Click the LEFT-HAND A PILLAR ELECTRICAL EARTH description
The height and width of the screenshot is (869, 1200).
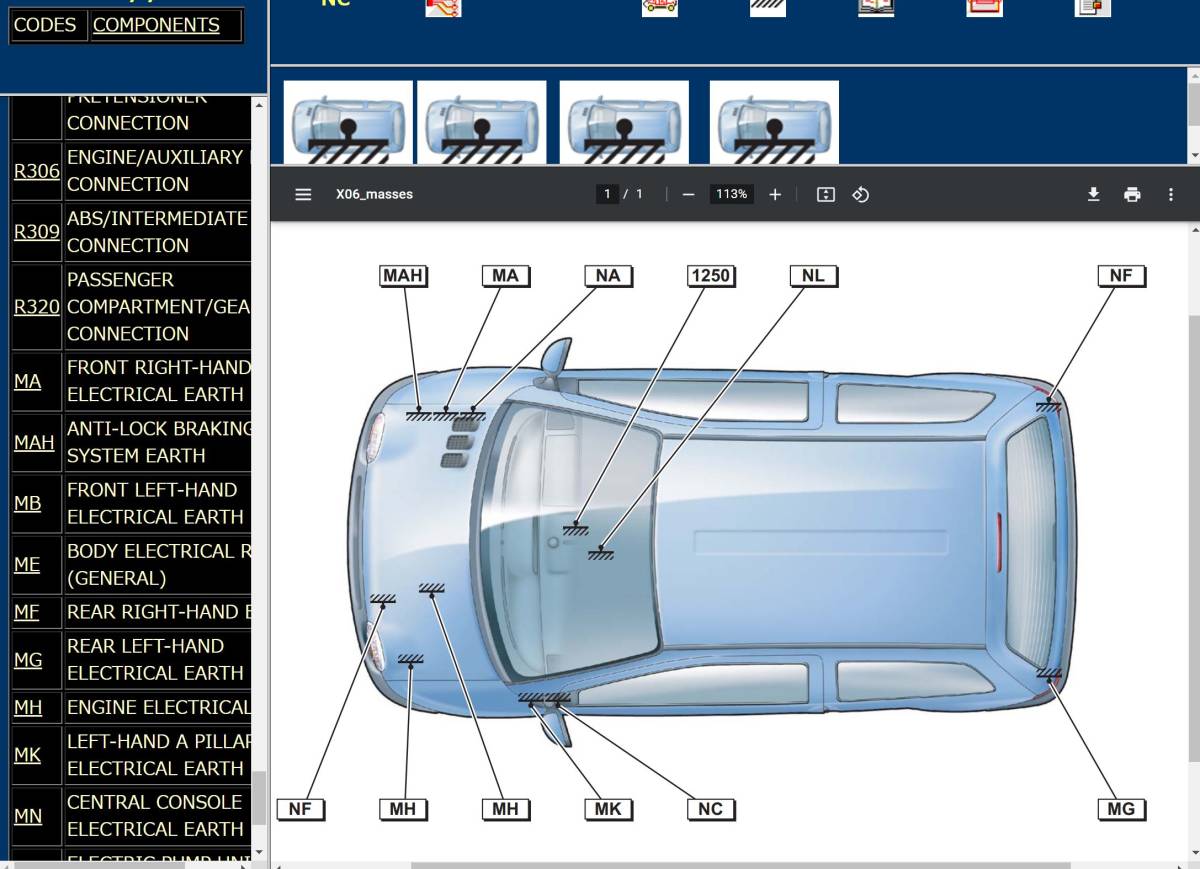click(156, 755)
